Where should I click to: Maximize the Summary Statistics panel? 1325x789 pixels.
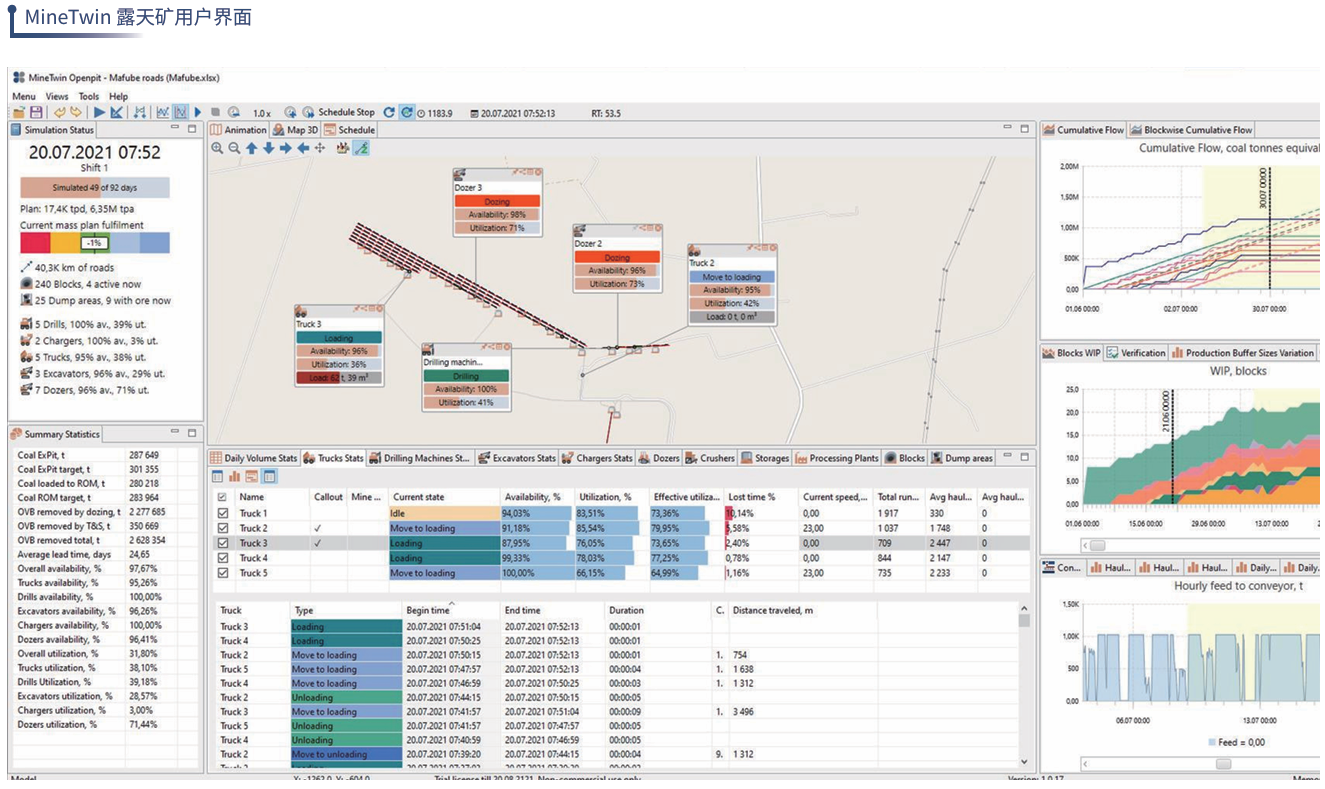[x=192, y=432]
